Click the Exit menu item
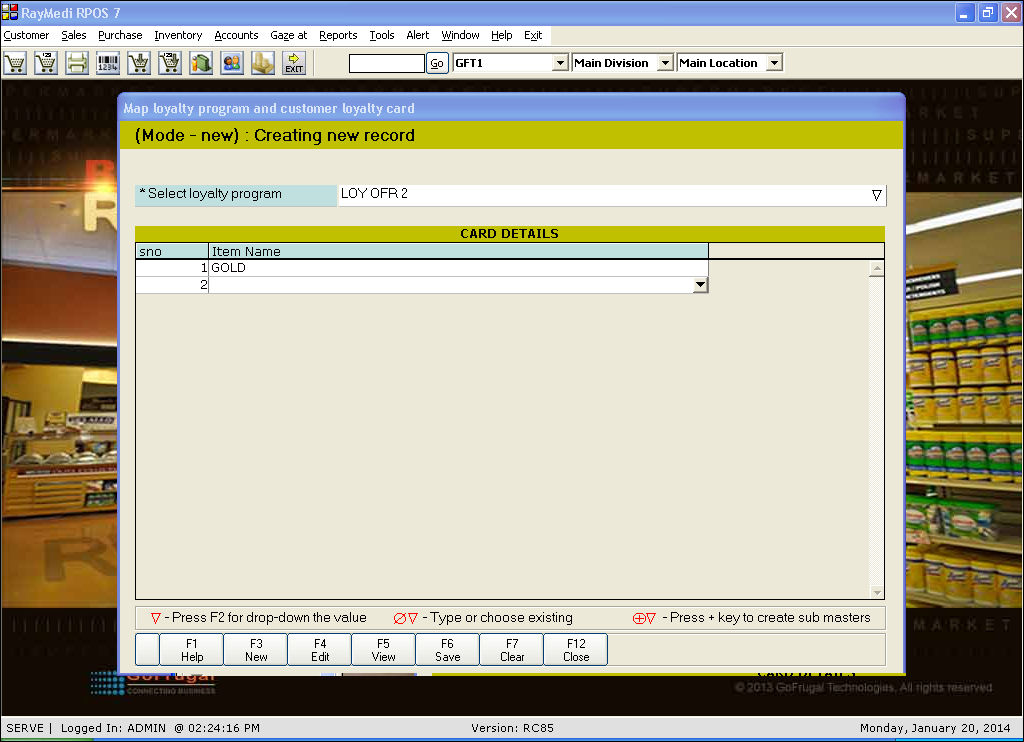Viewport: 1024px width, 742px height. pos(533,35)
